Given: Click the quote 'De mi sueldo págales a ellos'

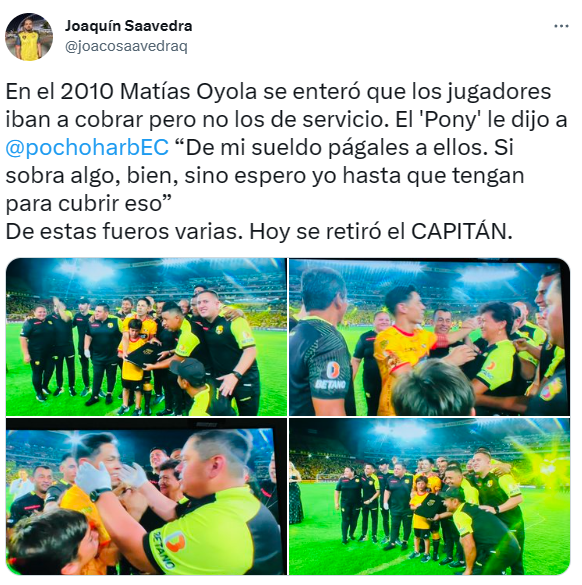Looking at the screenshot, I should (x=337, y=147).
